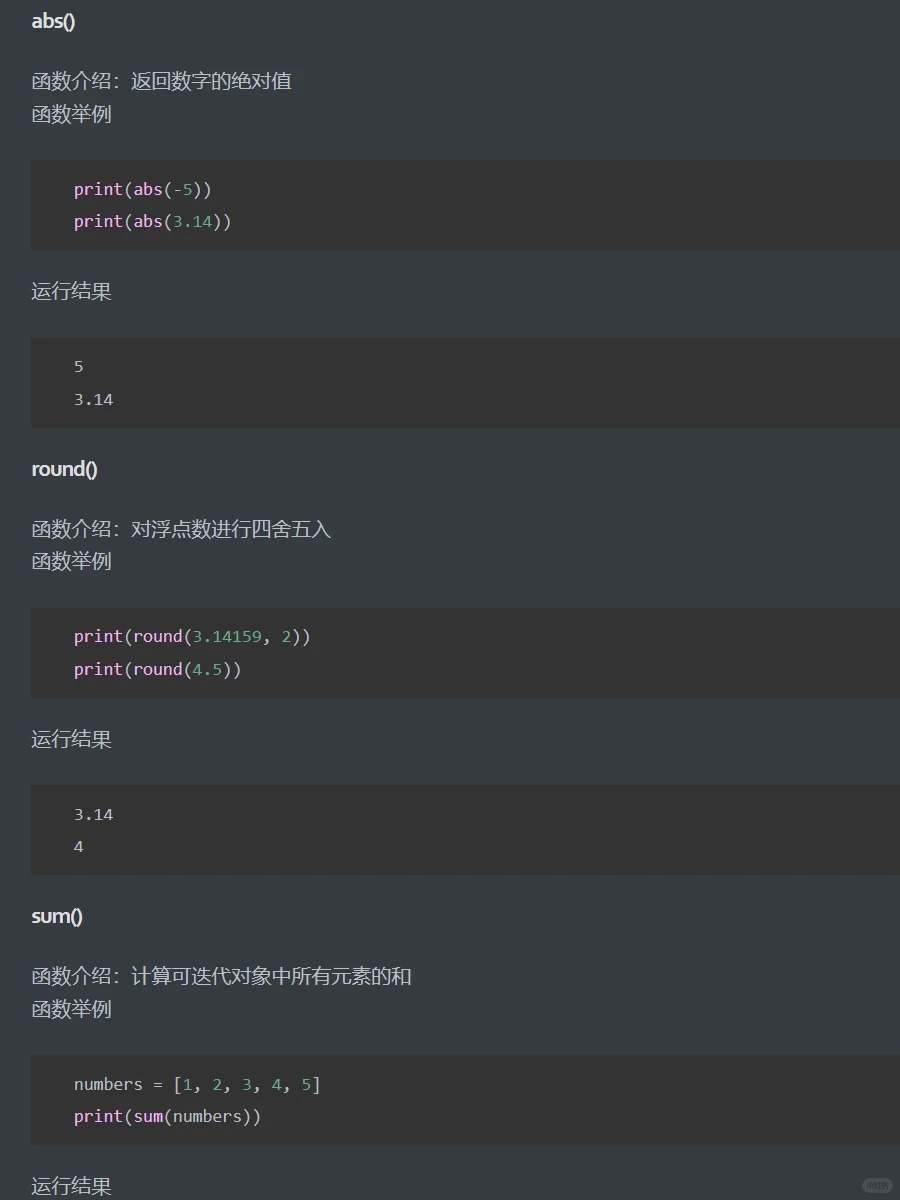The height and width of the screenshot is (1200, 900).
Task: Click the code line print(round(4.5))
Action: point(155,669)
